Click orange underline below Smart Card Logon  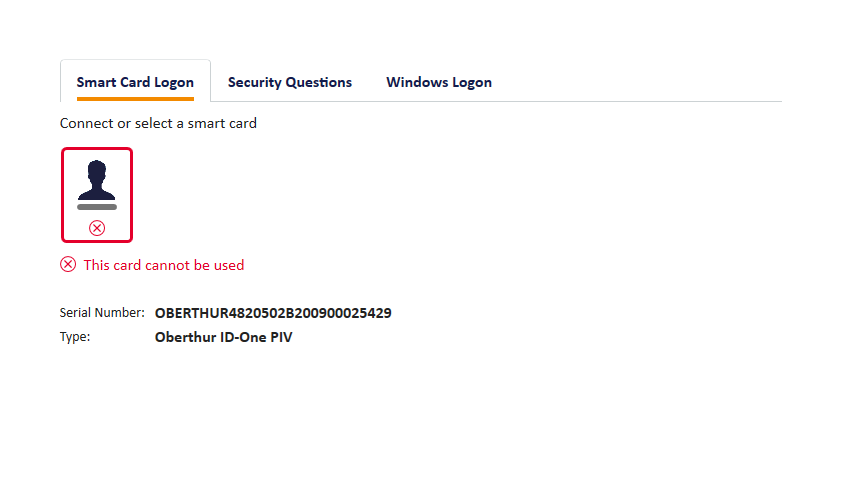coord(135,99)
